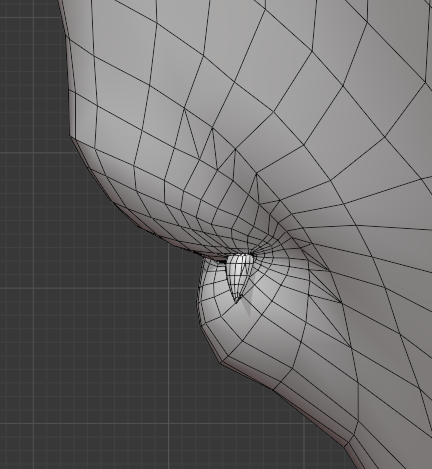Viewport: 432px width, 469px height.
Task: Click the pointed tip of the fang
Action: 236,301
